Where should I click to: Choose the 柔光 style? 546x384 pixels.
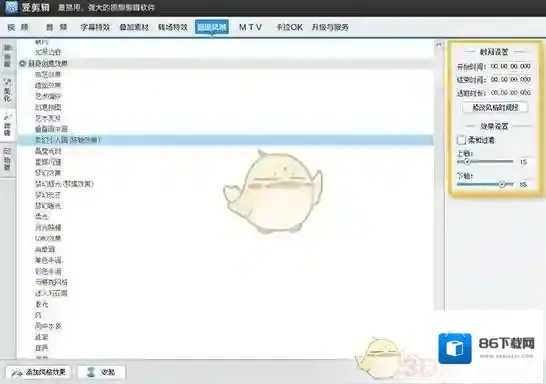point(41,217)
